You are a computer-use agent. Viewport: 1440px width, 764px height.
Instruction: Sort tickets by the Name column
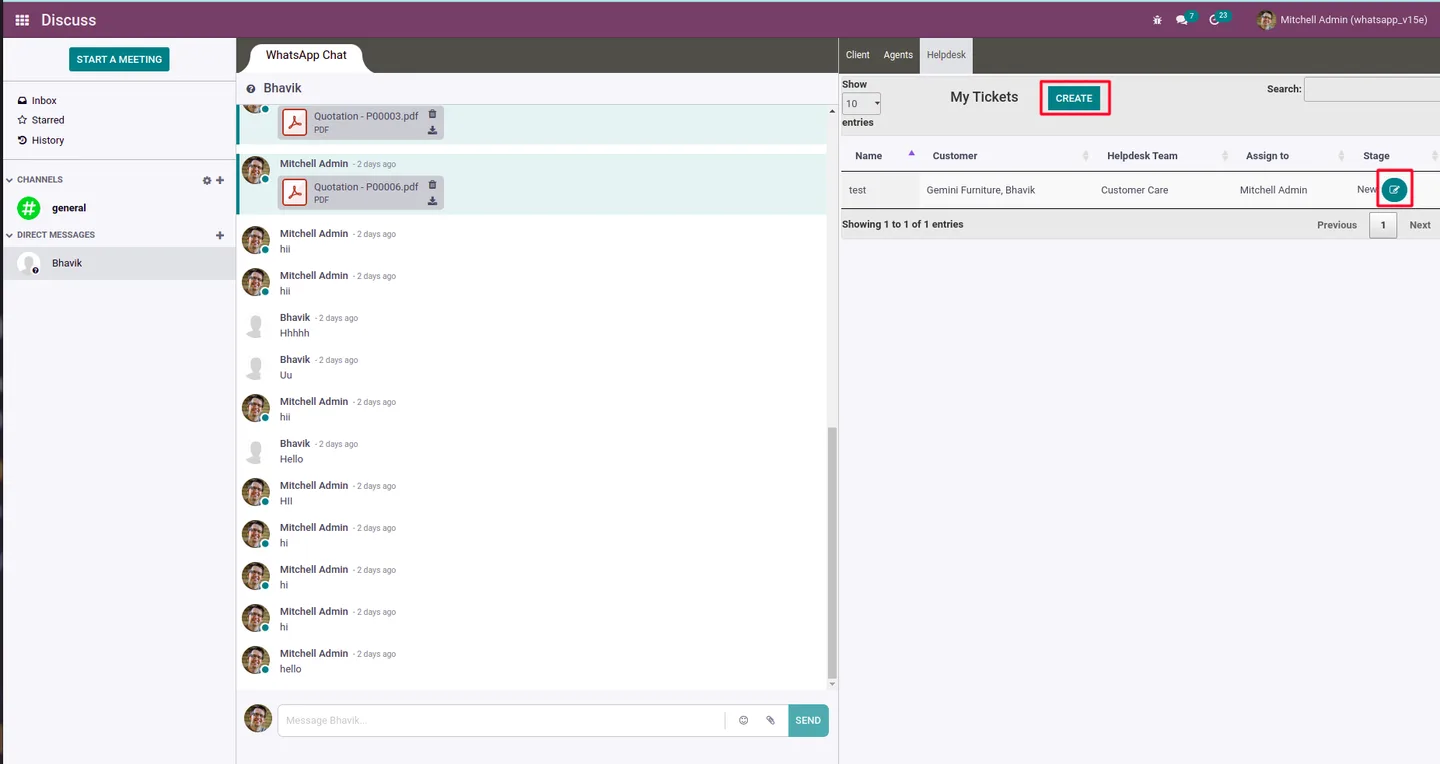pos(882,156)
